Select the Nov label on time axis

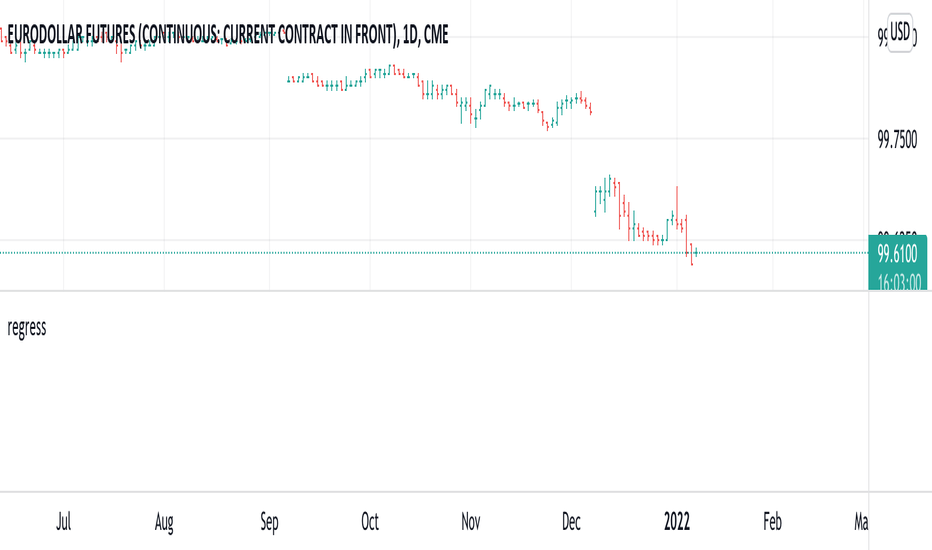pos(470,521)
